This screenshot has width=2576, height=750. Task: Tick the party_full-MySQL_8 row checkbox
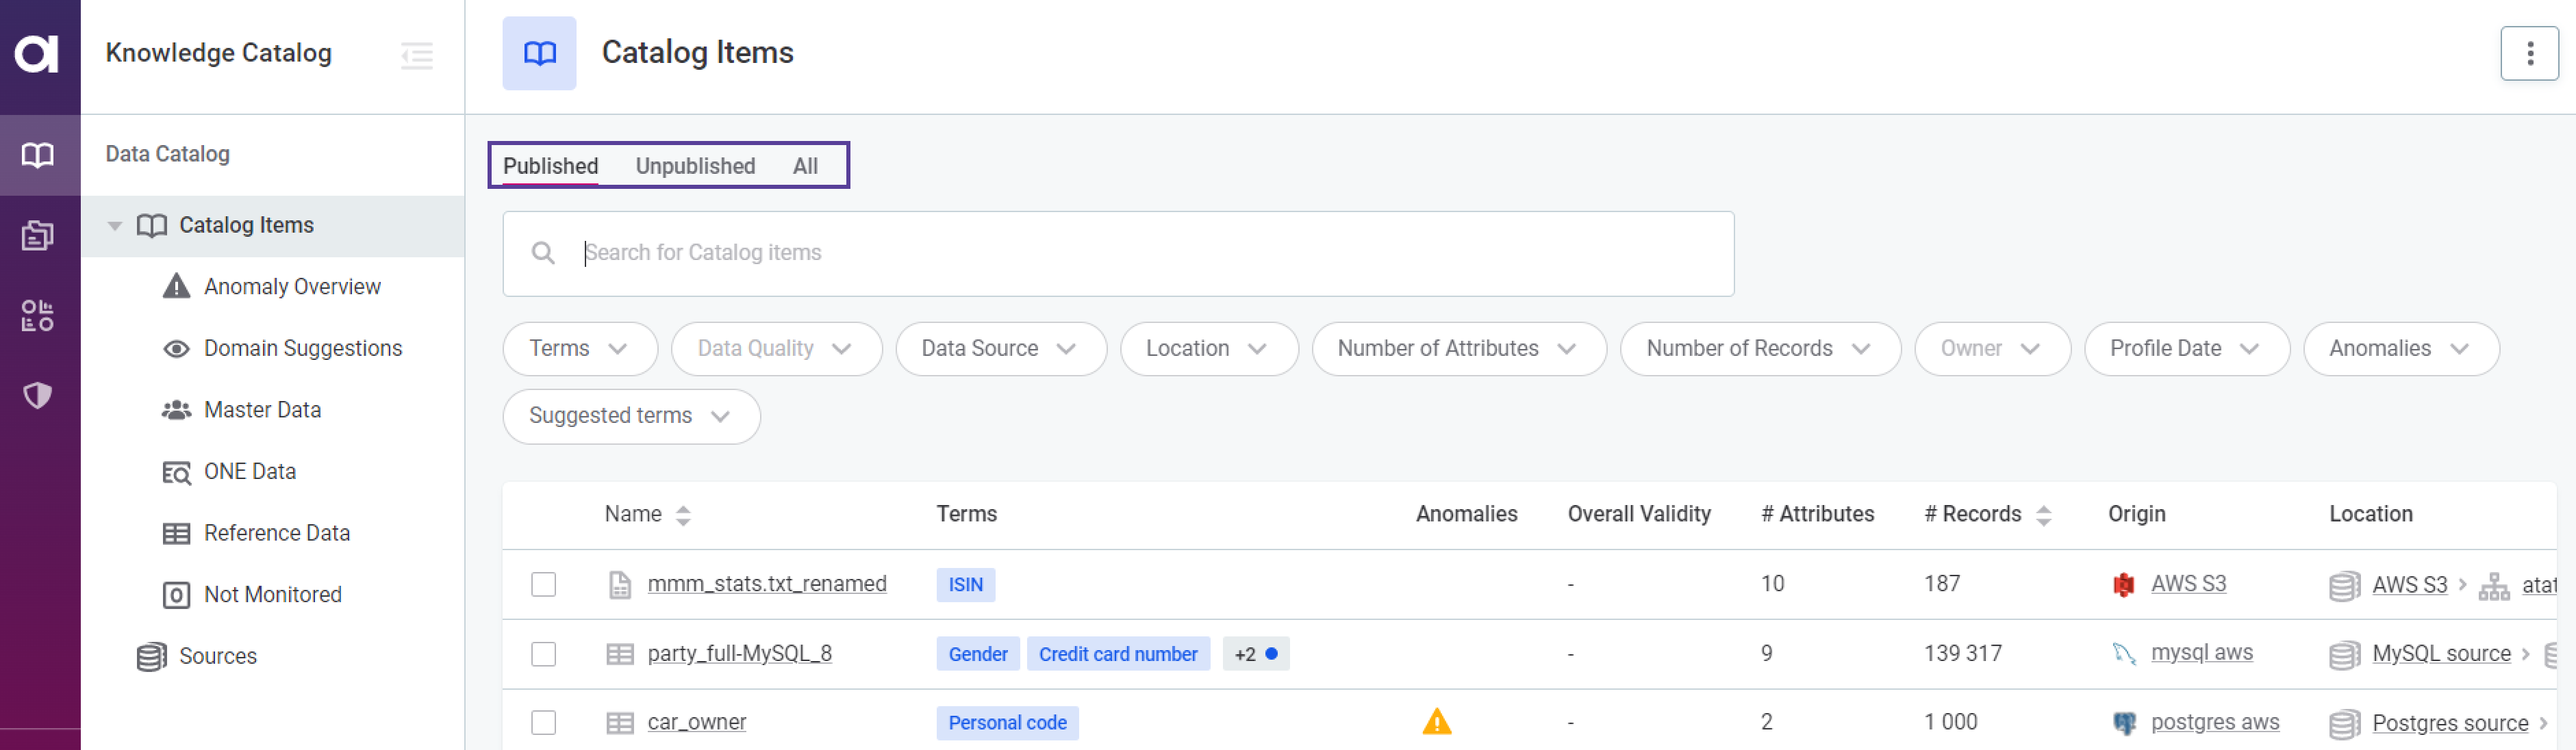(543, 654)
